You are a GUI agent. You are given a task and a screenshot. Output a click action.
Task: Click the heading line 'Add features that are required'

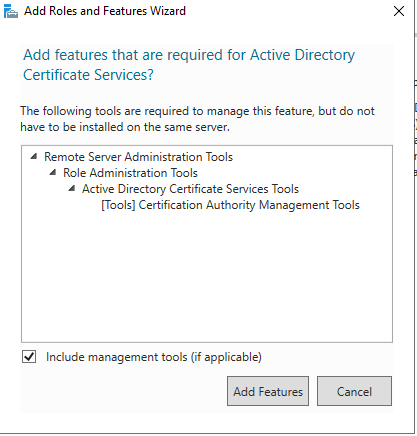click(x=189, y=55)
